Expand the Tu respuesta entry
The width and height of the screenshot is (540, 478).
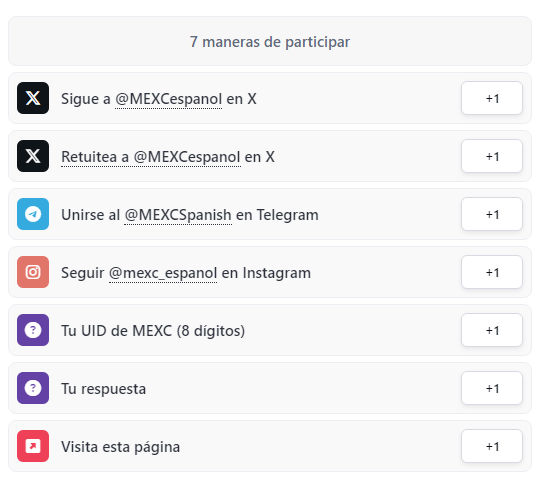(x=270, y=388)
